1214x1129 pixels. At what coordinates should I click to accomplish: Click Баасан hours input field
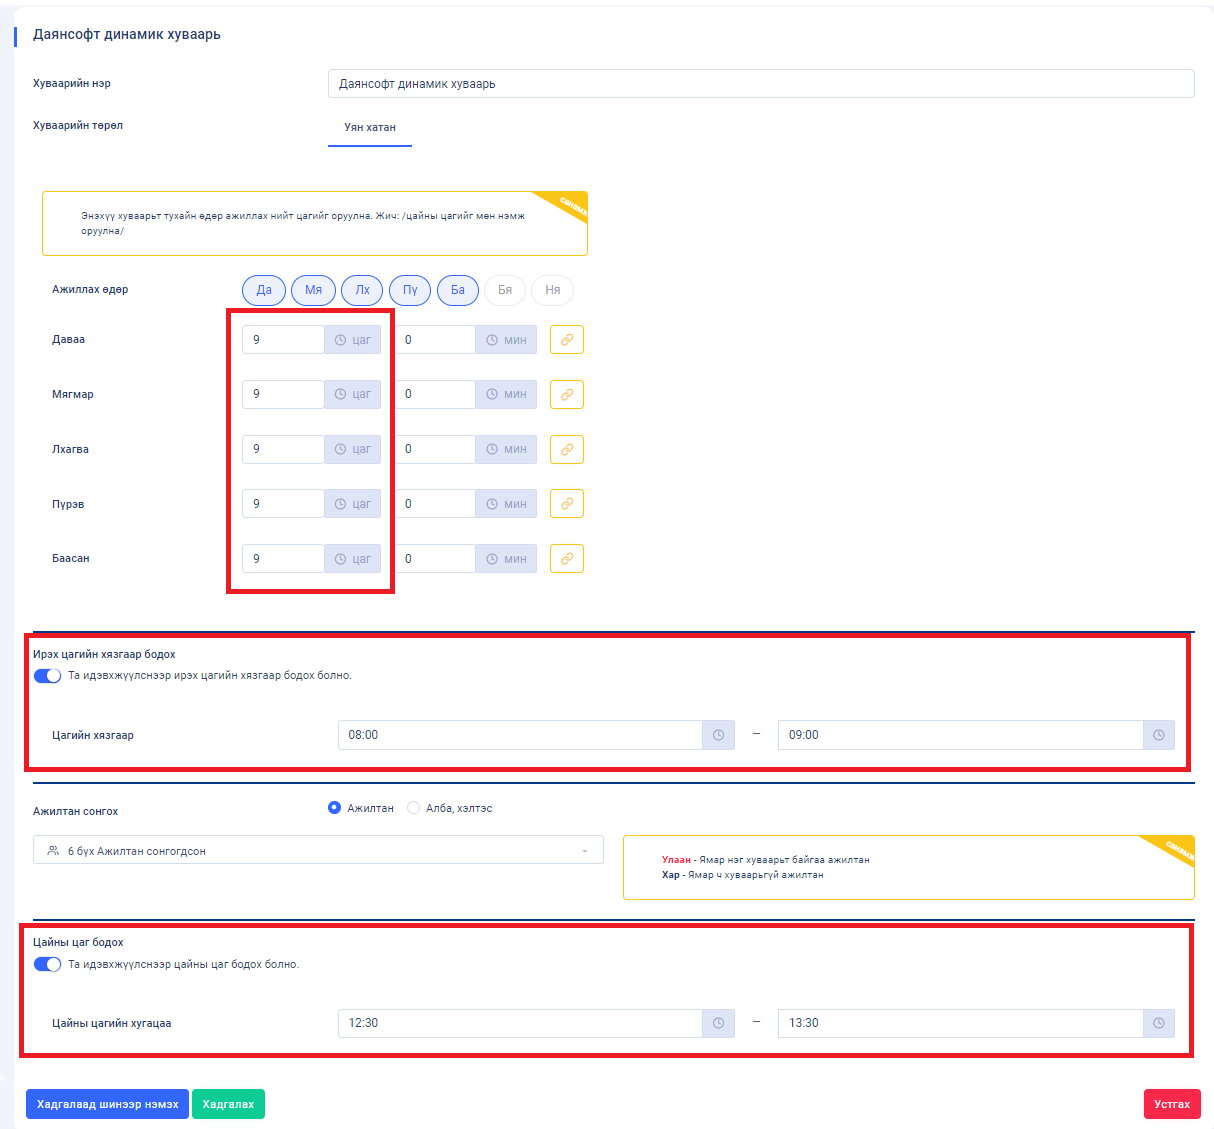pyautogui.click(x=283, y=559)
